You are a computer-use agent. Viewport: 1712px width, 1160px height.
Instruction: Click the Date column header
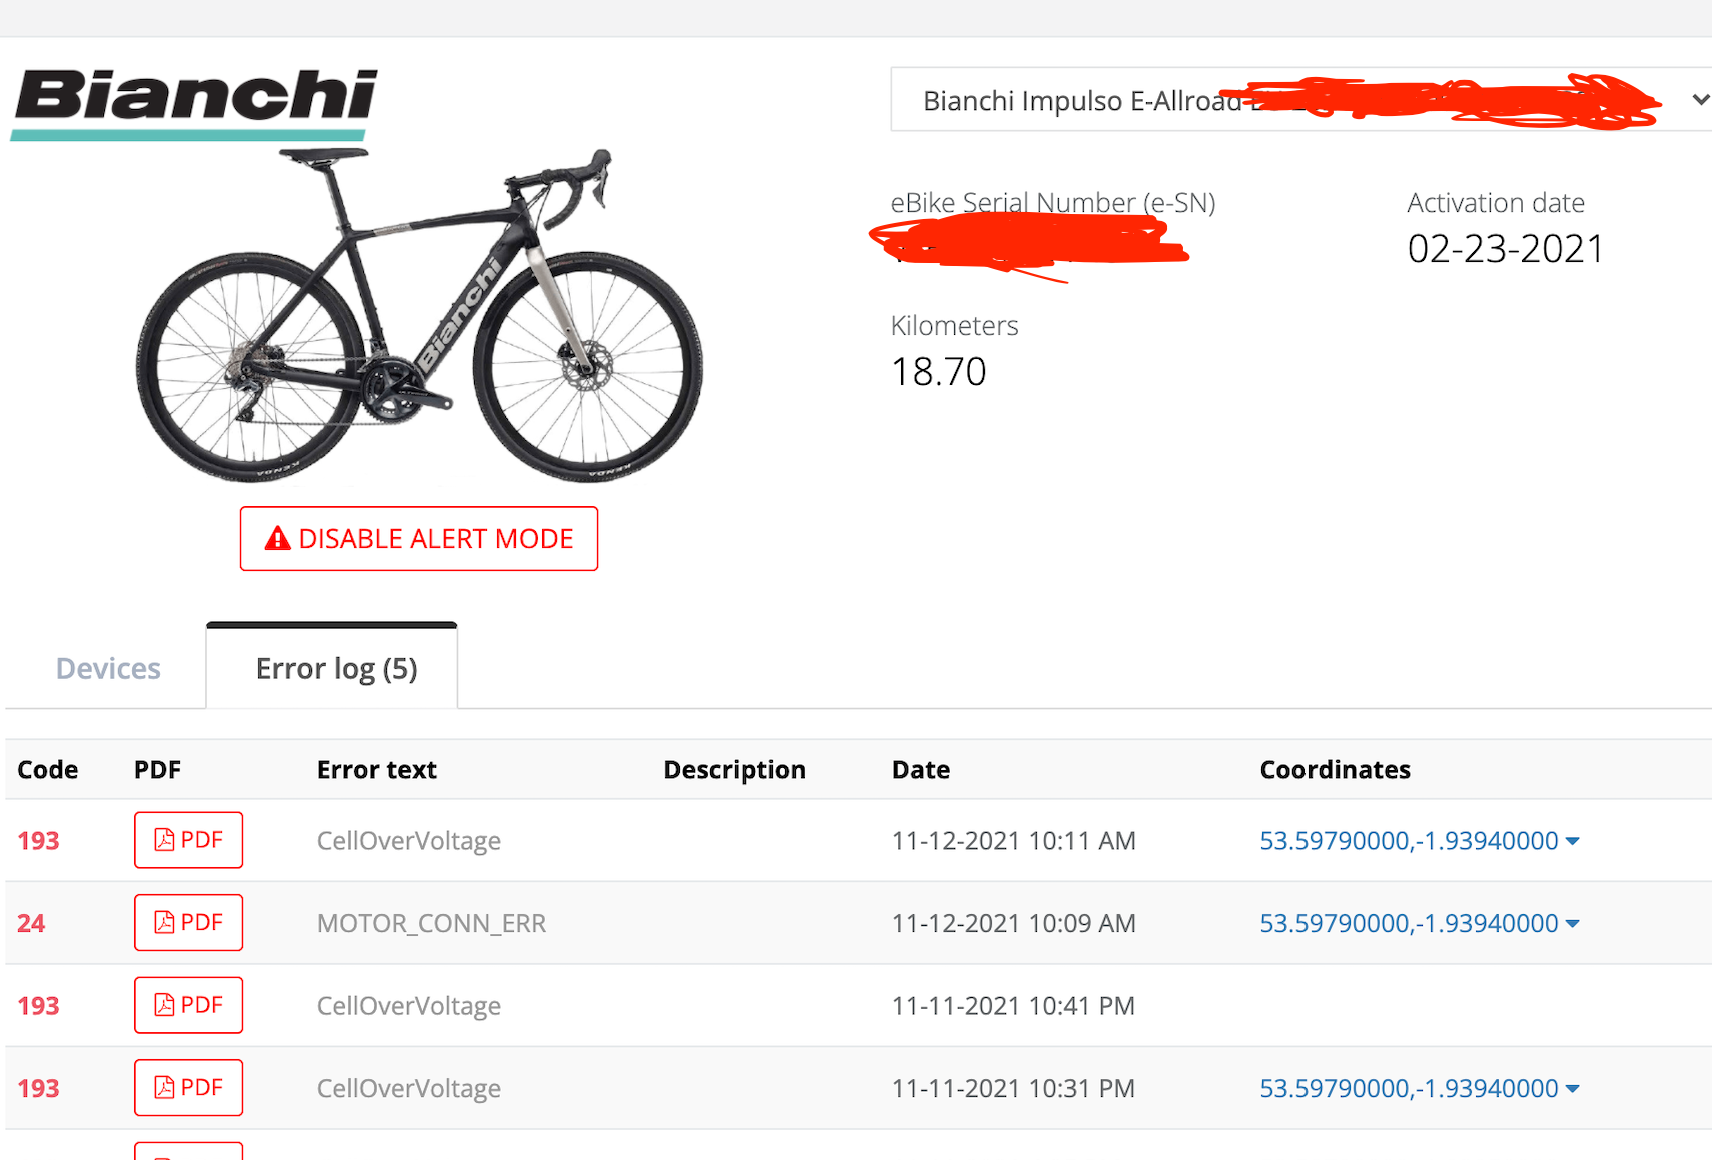[921, 770]
